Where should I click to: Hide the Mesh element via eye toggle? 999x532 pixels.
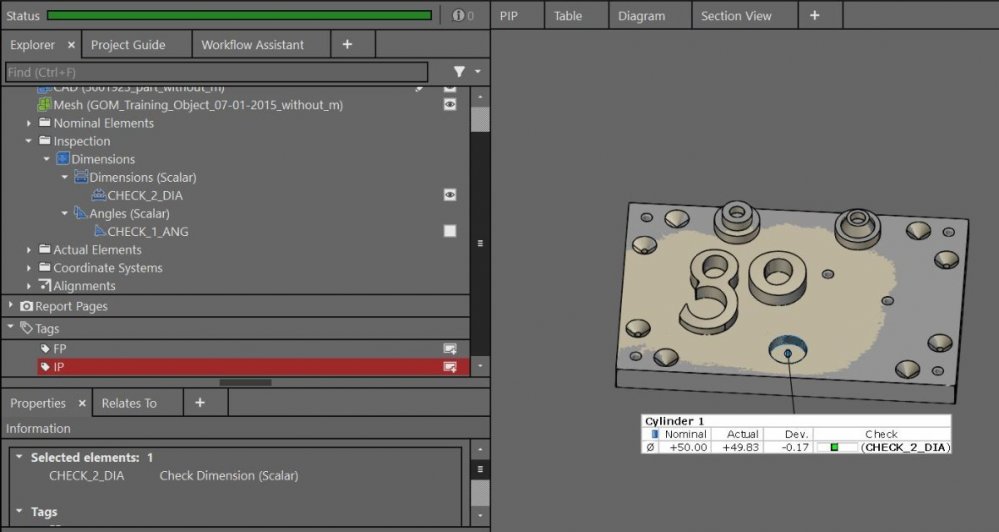coord(450,105)
